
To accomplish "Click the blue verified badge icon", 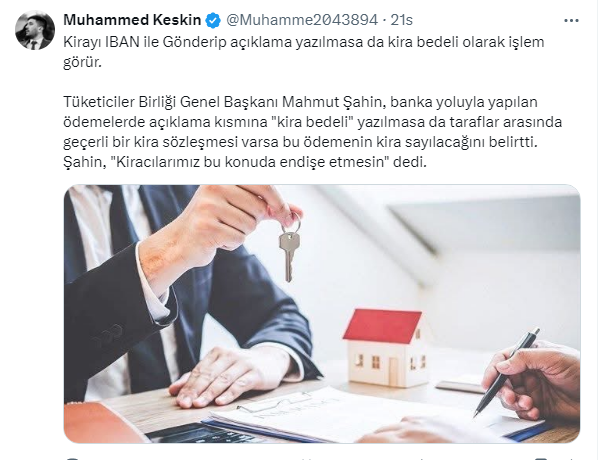I will [x=213, y=20].
